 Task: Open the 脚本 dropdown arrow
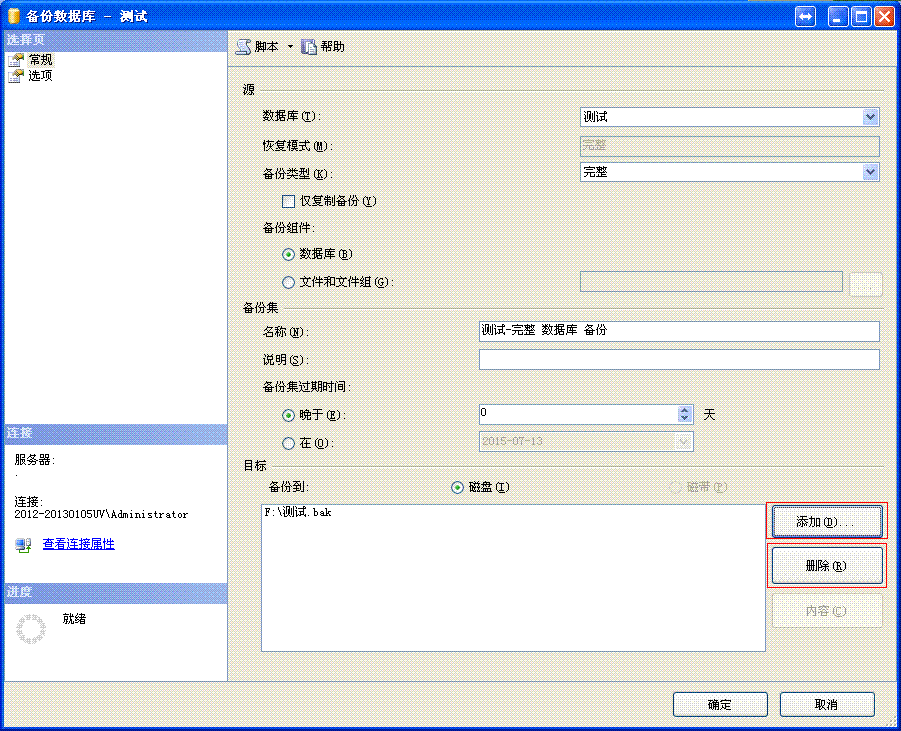pos(290,47)
